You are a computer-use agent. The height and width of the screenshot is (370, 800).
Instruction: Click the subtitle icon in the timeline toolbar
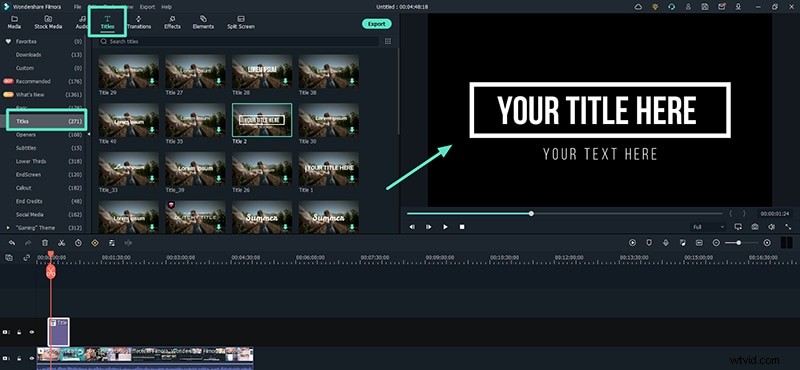[x=699, y=243]
